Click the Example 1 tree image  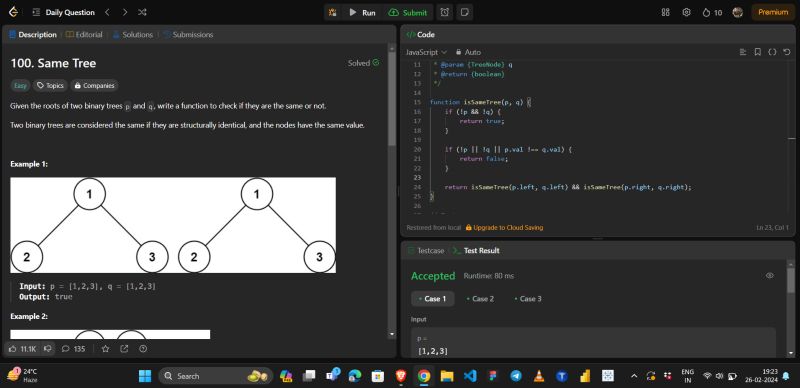click(x=173, y=225)
